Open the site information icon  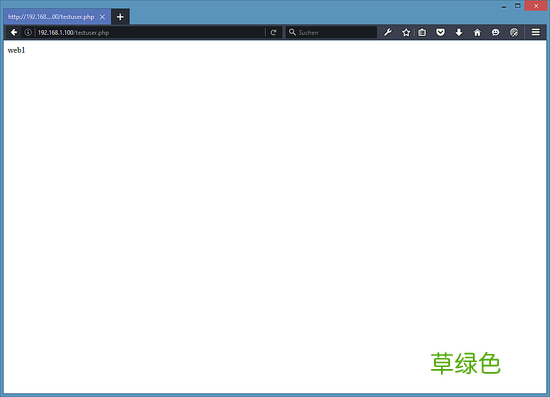pos(28,32)
